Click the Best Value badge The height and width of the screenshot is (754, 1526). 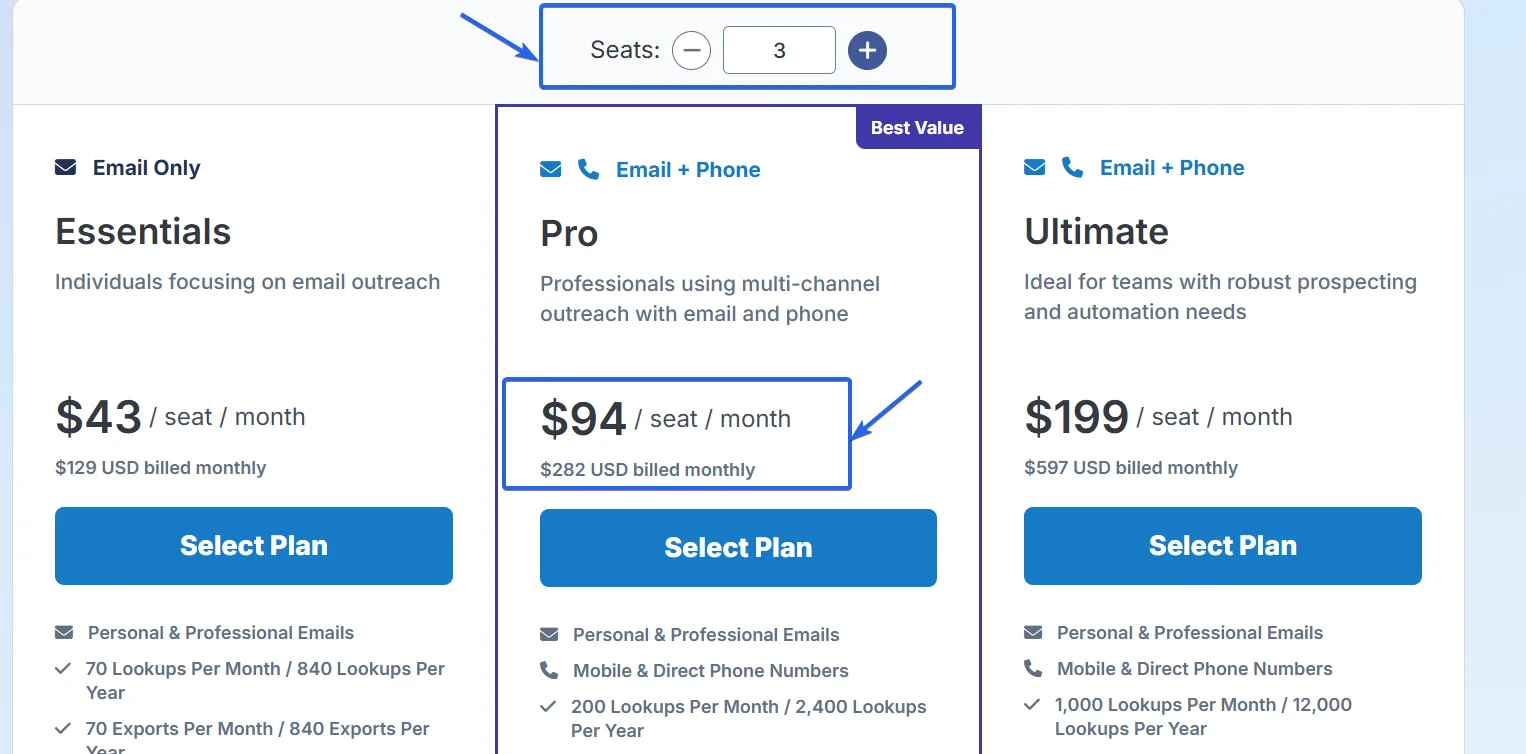coord(917,128)
